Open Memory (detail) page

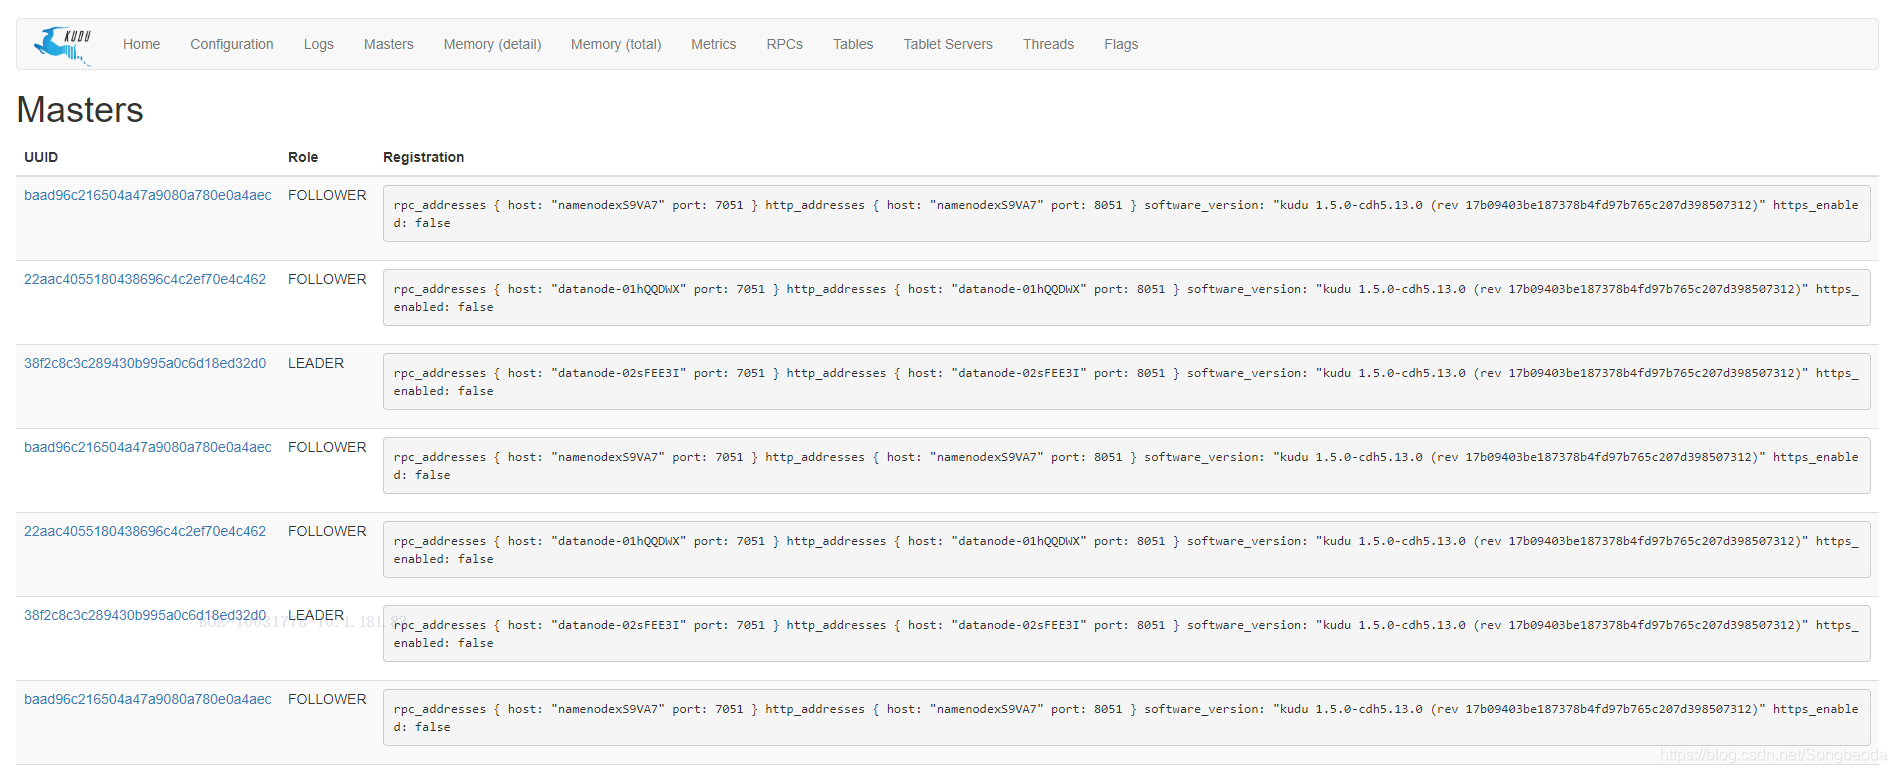pyautogui.click(x=492, y=44)
